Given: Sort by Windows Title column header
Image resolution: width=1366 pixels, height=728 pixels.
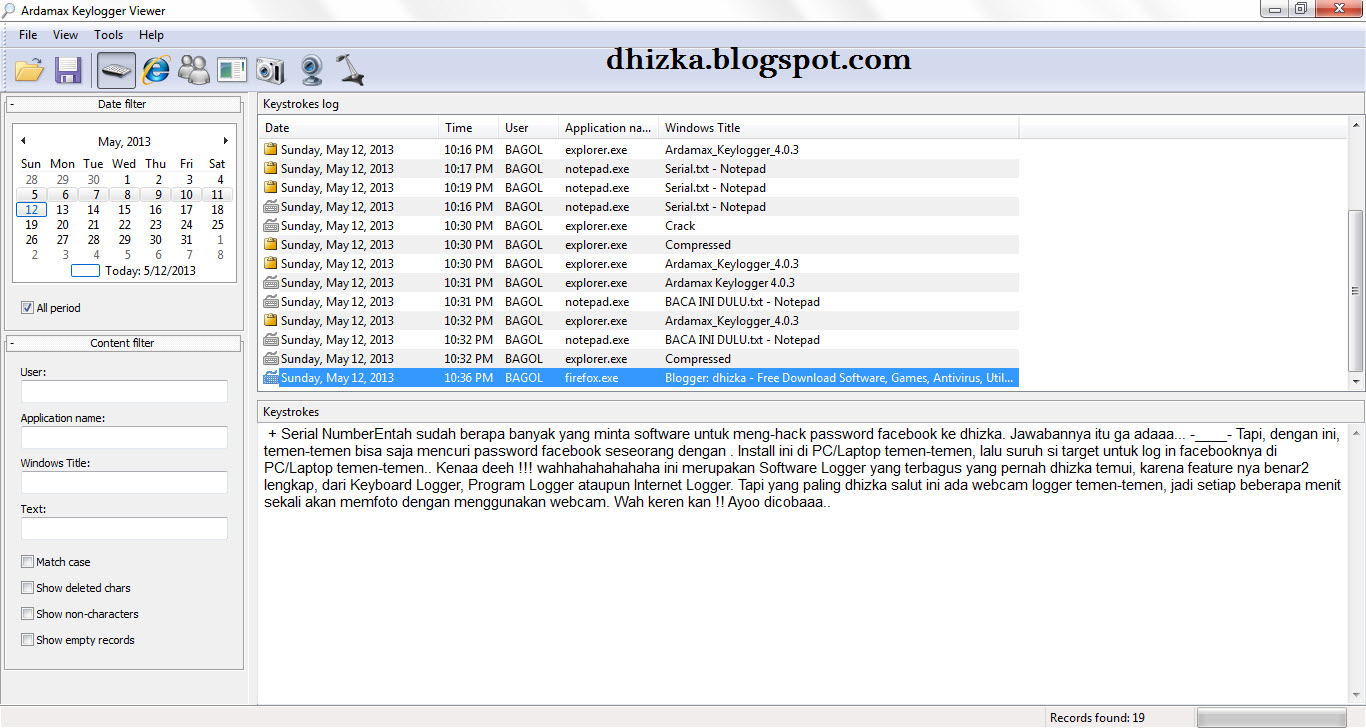Looking at the screenshot, I should [x=838, y=127].
